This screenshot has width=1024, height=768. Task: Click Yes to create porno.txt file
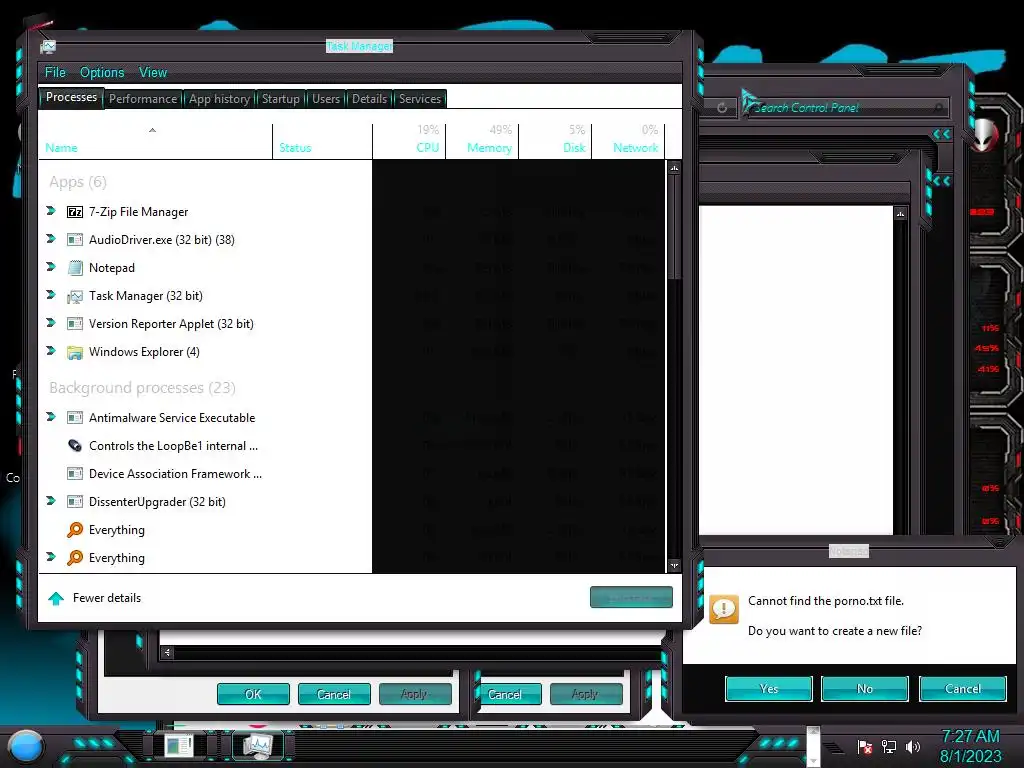(769, 689)
